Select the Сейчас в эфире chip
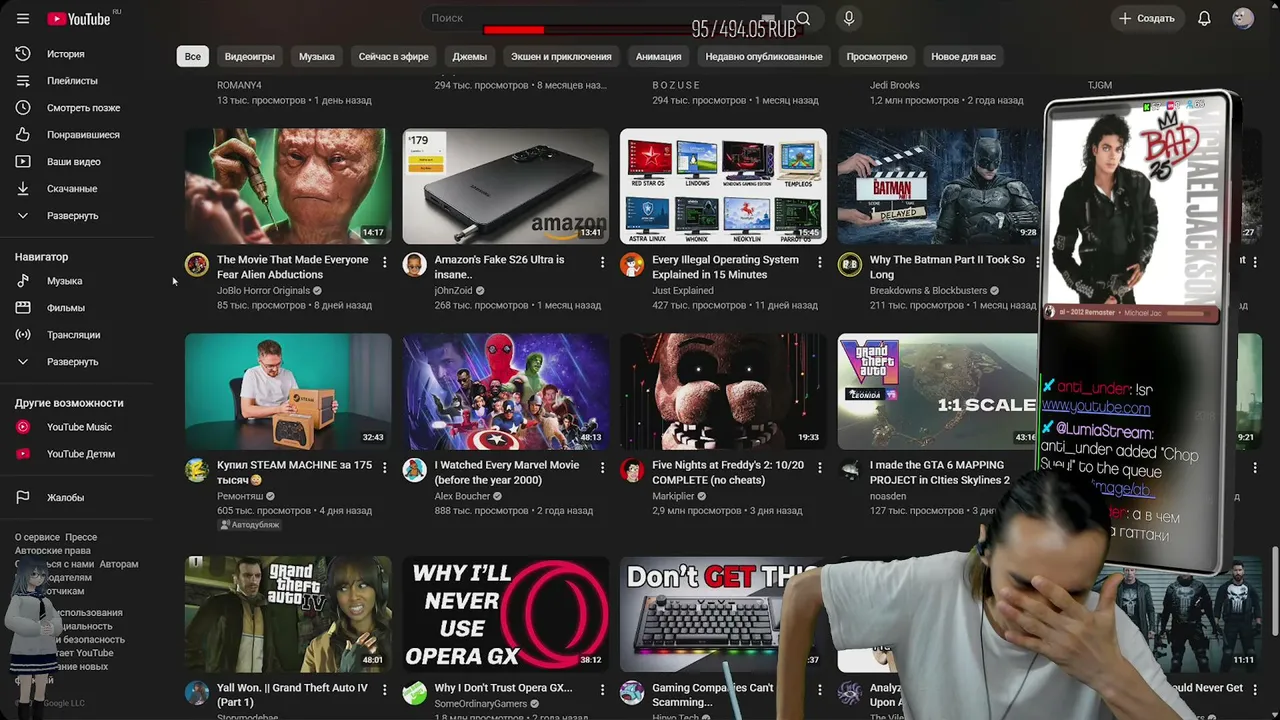This screenshot has width=1280, height=720. (394, 57)
